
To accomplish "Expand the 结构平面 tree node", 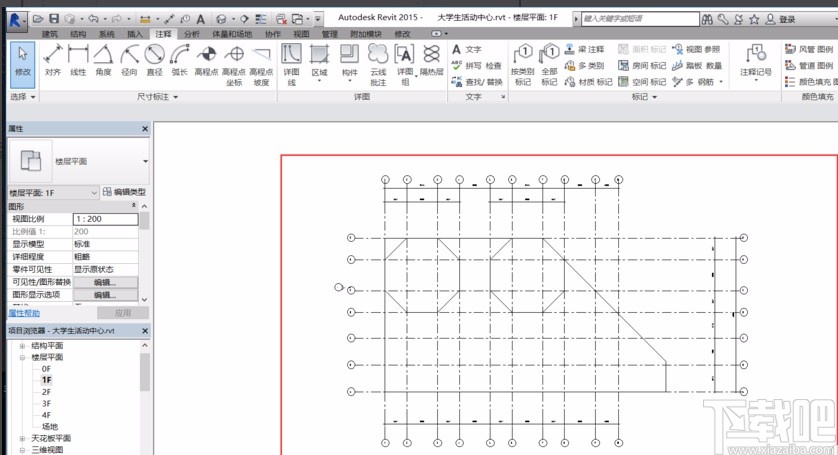I will (22, 346).
